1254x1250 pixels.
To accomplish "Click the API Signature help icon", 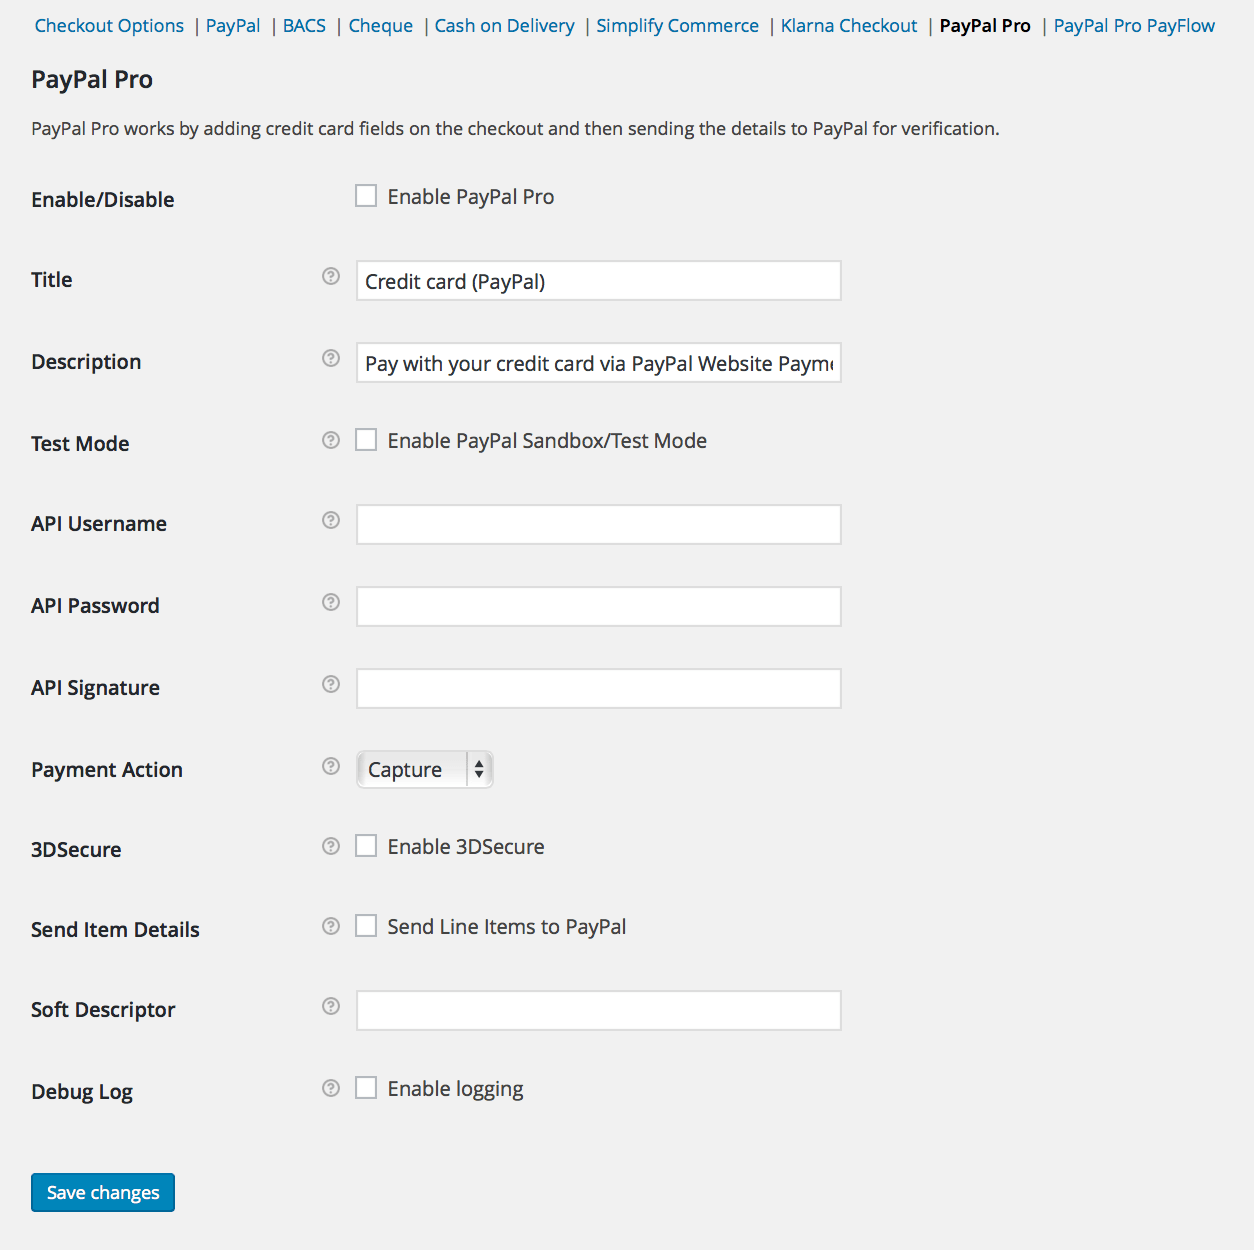I will pos(330,684).
